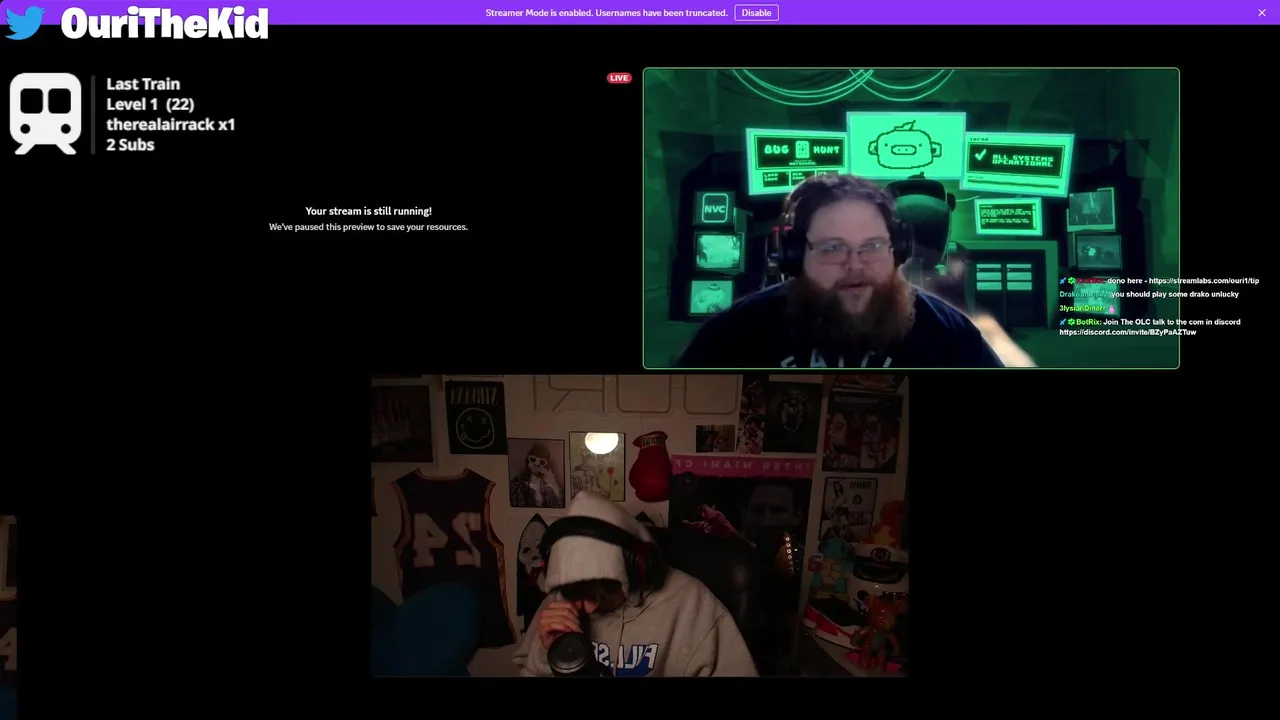Click 'Streamer Mode is enabled' banner text
Viewport: 1280px width, 720px height.
point(606,13)
